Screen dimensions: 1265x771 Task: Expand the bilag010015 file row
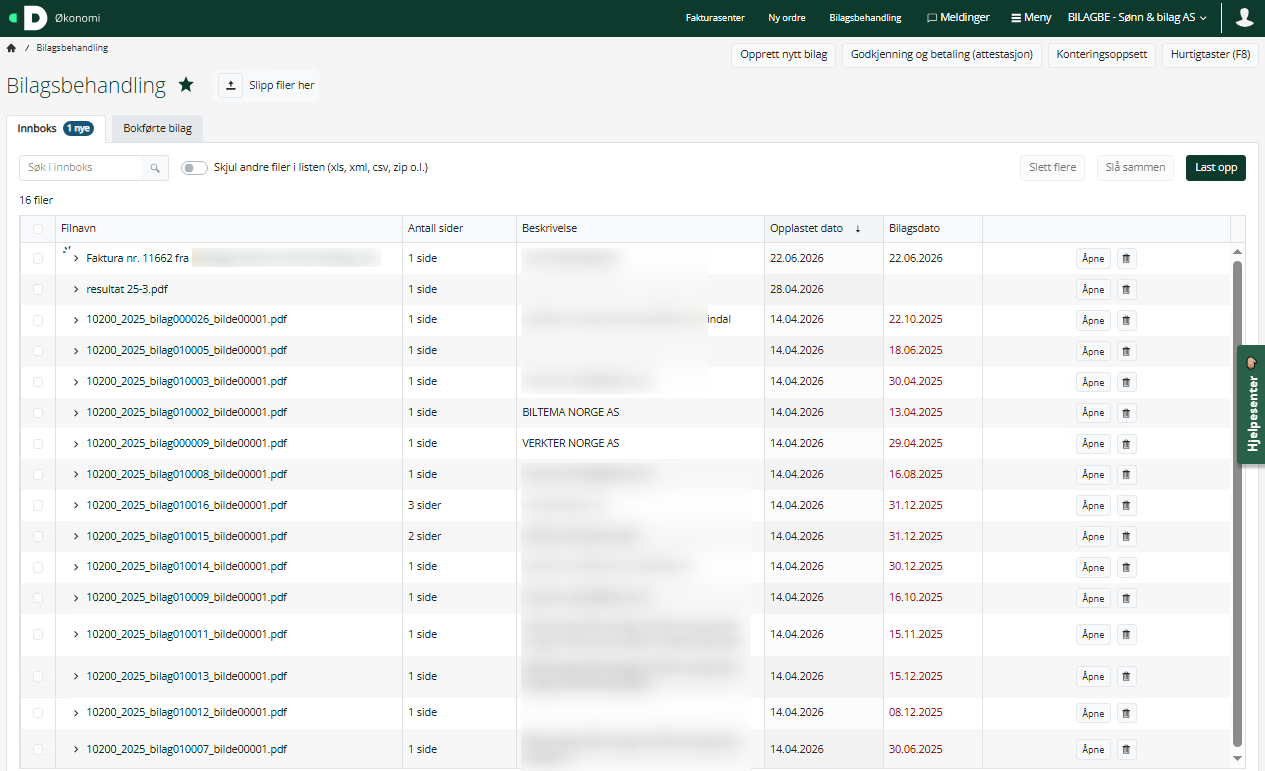[x=76, y=536]
